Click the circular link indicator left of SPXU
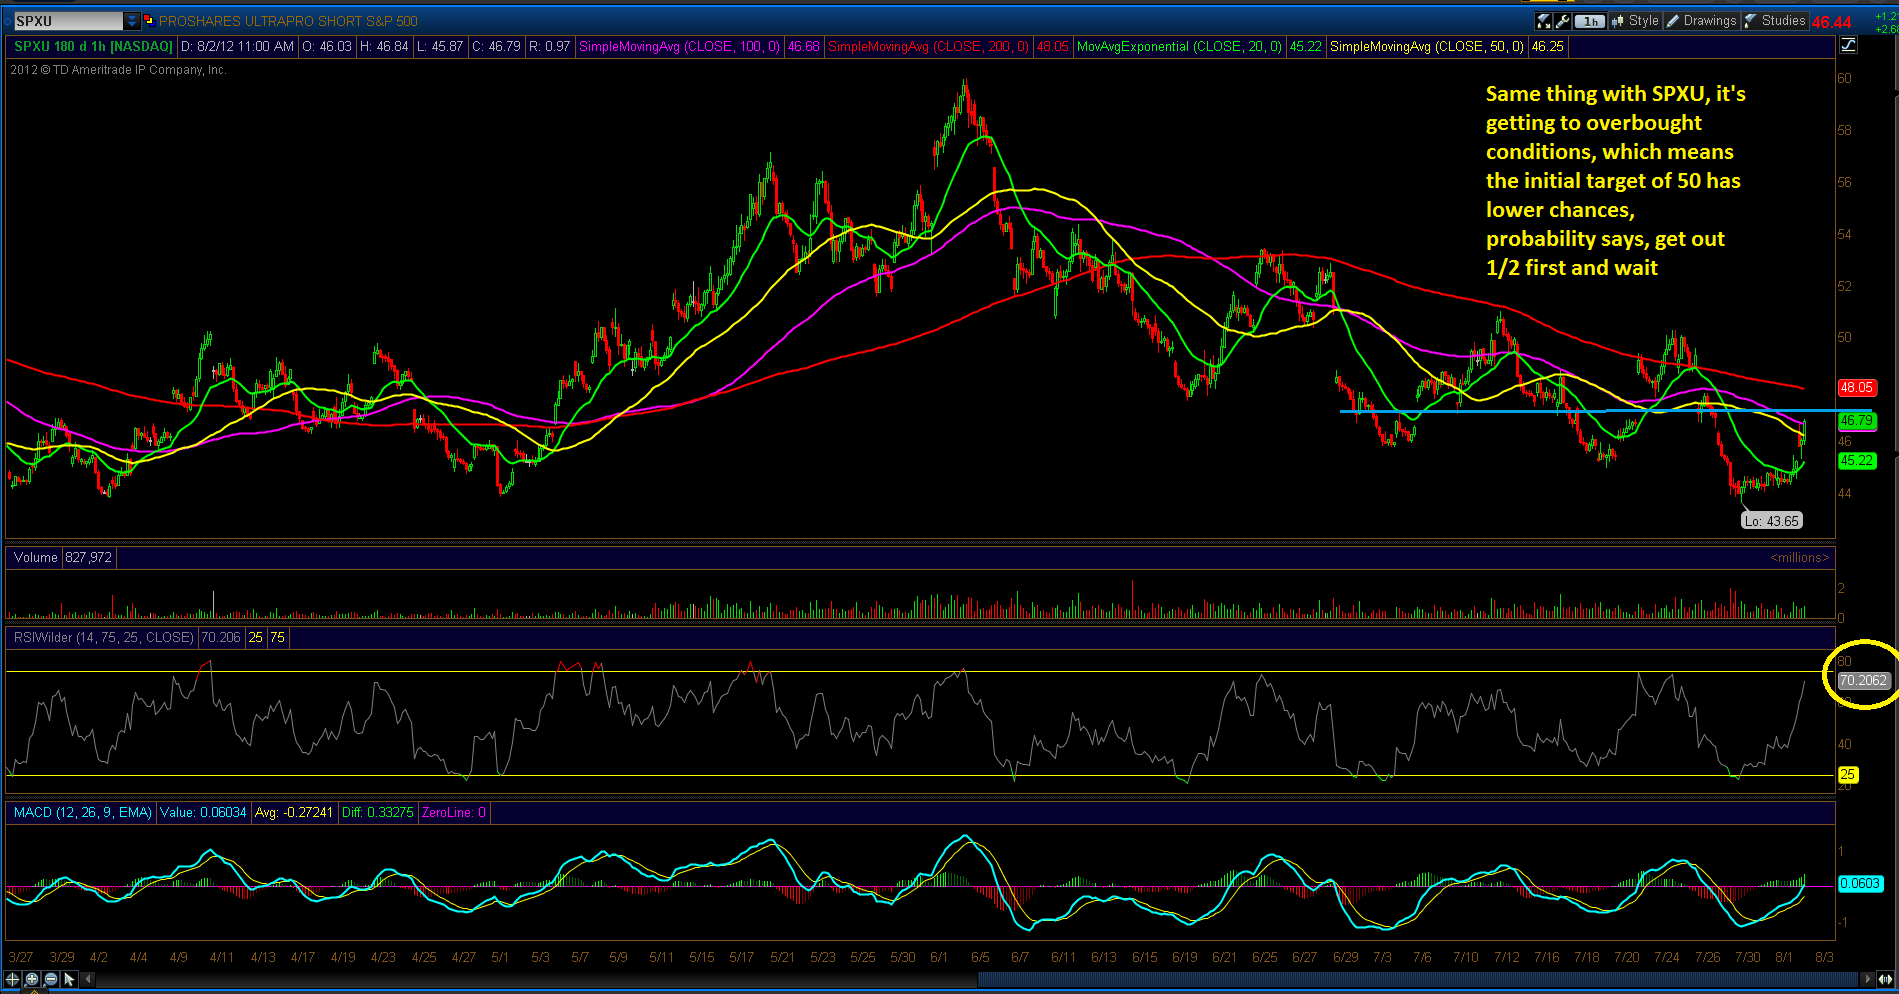This screenshot has width=1899, height=994. coord(6,21)
